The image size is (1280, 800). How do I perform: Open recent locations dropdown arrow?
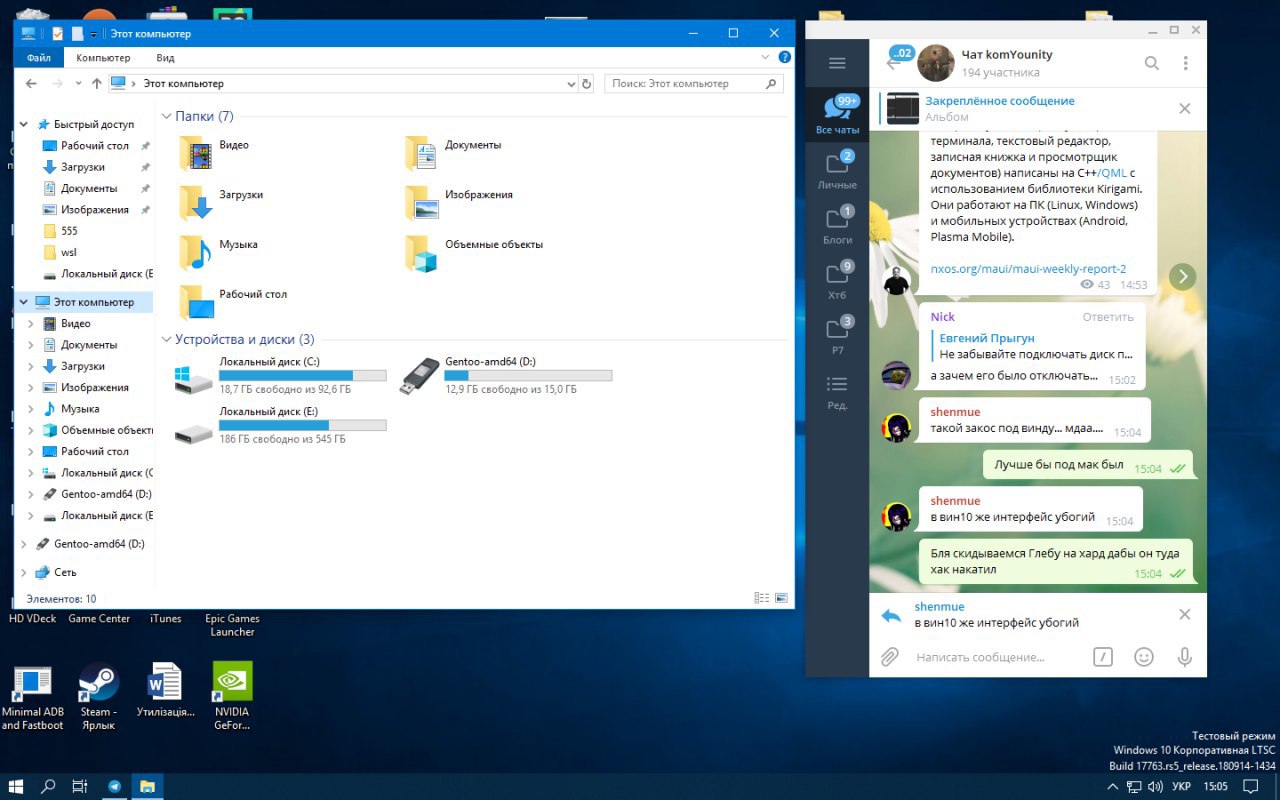pyautogui.click(x=77, y=84)
